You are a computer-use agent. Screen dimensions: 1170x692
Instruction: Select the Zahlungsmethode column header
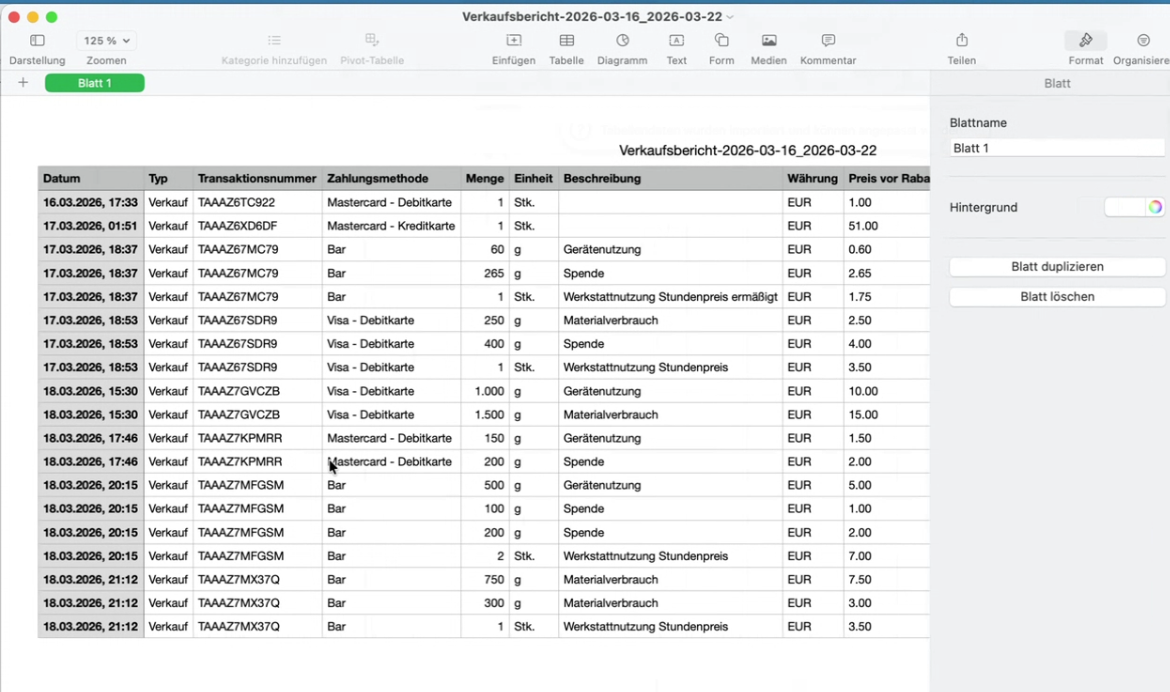(x=392, y=178)
